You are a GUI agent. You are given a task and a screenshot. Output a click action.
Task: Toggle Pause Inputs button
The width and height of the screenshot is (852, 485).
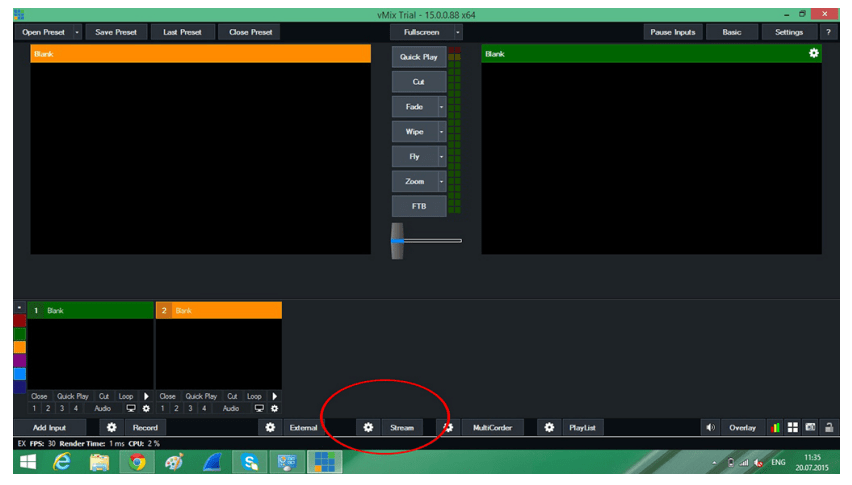tap(673, 32)
